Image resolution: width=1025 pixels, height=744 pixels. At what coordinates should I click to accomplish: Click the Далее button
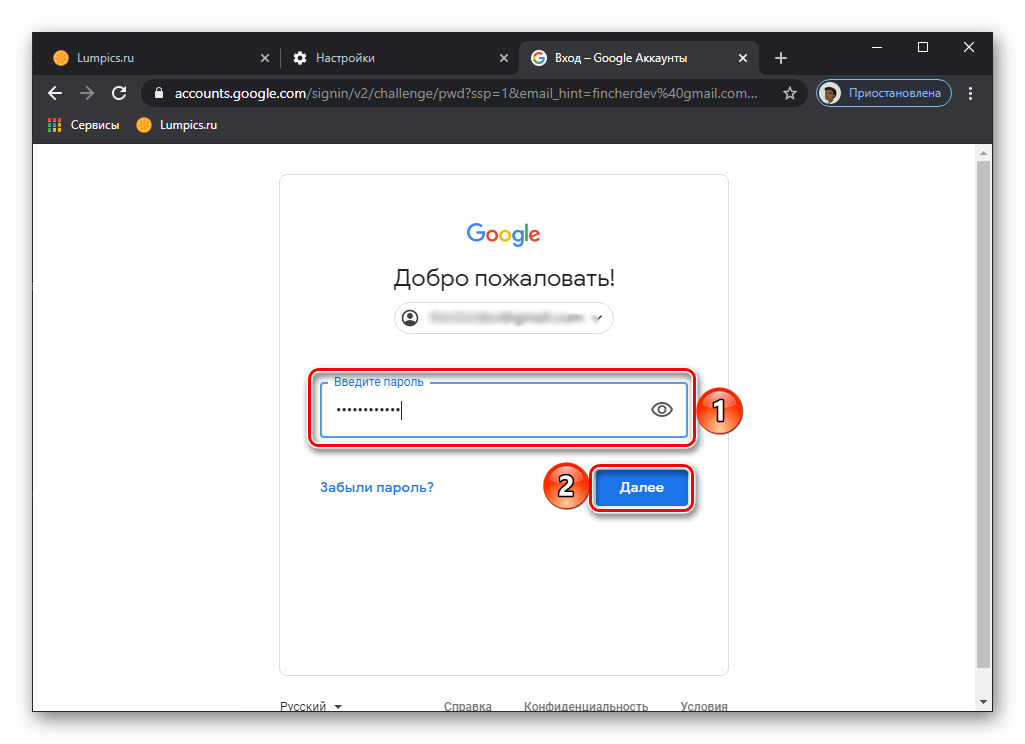click(x=641, y=487)
